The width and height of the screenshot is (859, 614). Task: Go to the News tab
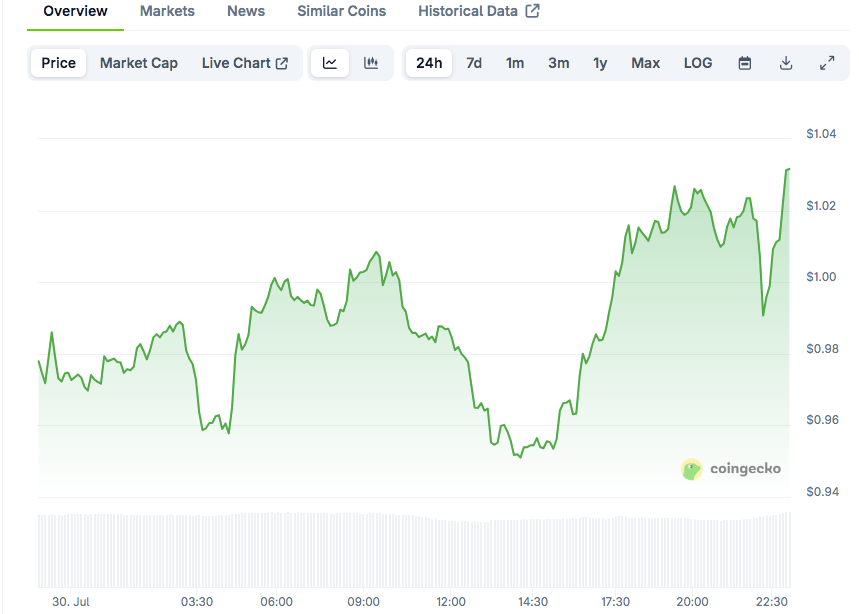click(246, 12)
